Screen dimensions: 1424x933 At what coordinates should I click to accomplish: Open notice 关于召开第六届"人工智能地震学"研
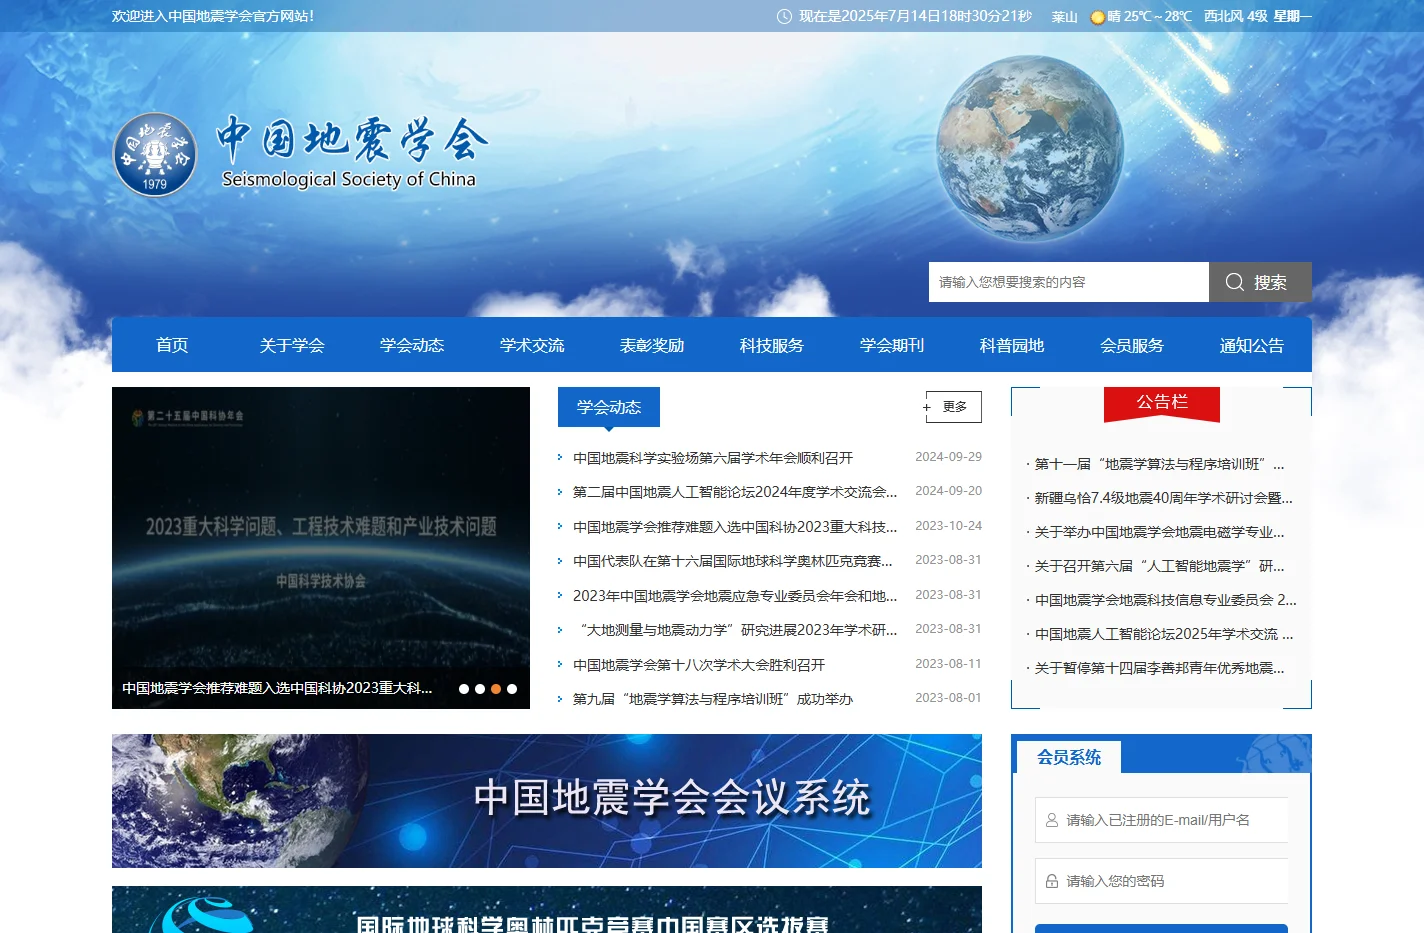pyautogui.click(x=1159, y=566)
